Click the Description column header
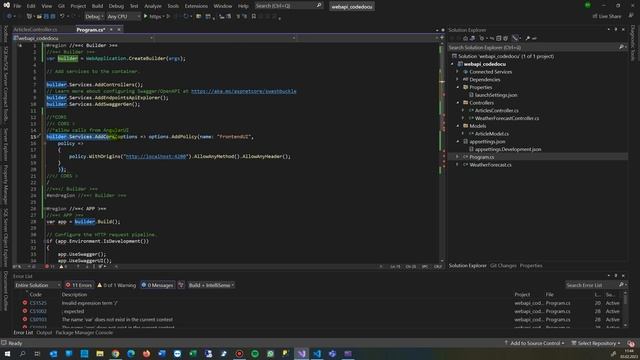 pyautogui.click(x=74, y=294)
